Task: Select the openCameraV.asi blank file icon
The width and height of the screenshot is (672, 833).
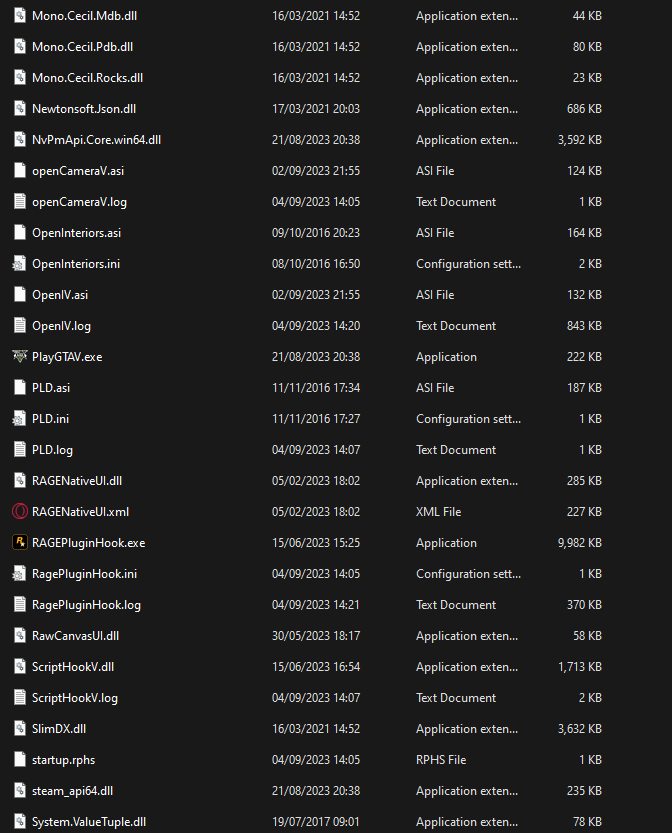Action: click(20, 171)
